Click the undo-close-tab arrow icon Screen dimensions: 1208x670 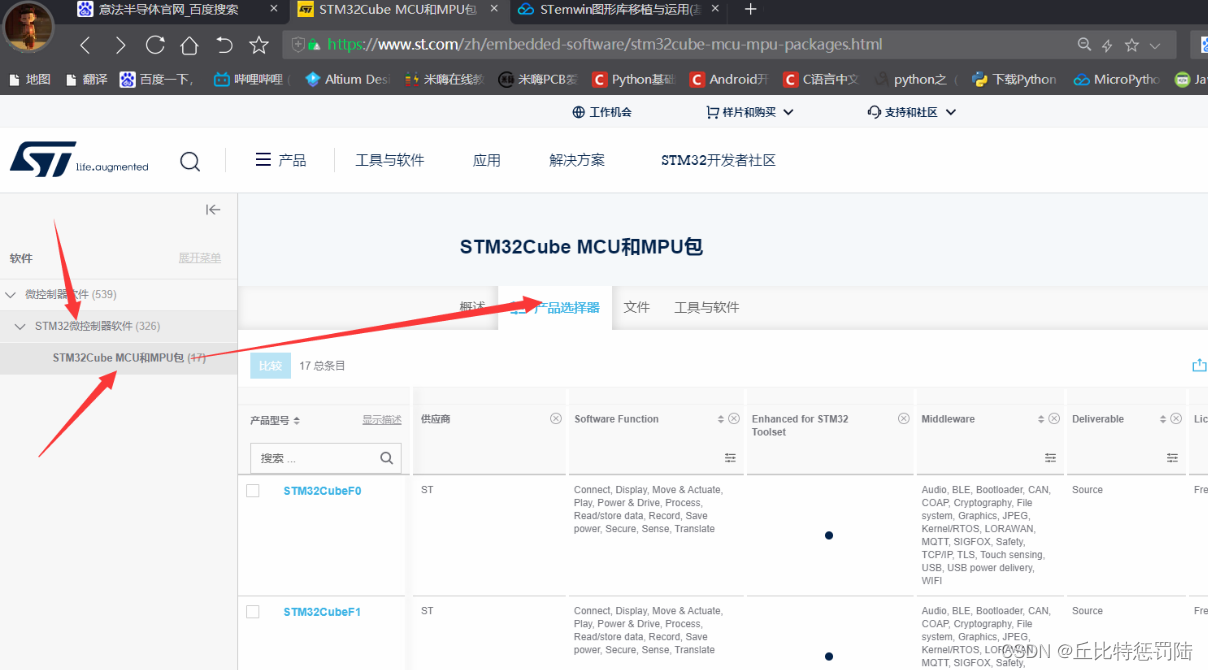pos(224,45)
